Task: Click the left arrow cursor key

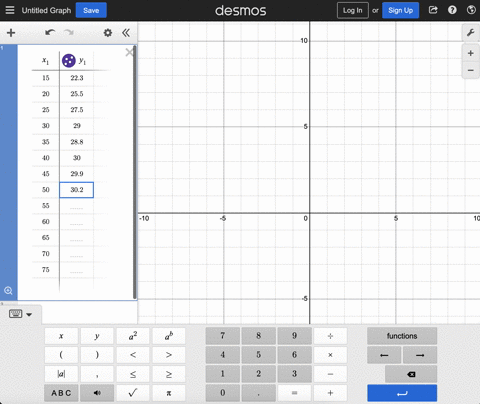Action: pyautogui.click(x=384, y=355)
